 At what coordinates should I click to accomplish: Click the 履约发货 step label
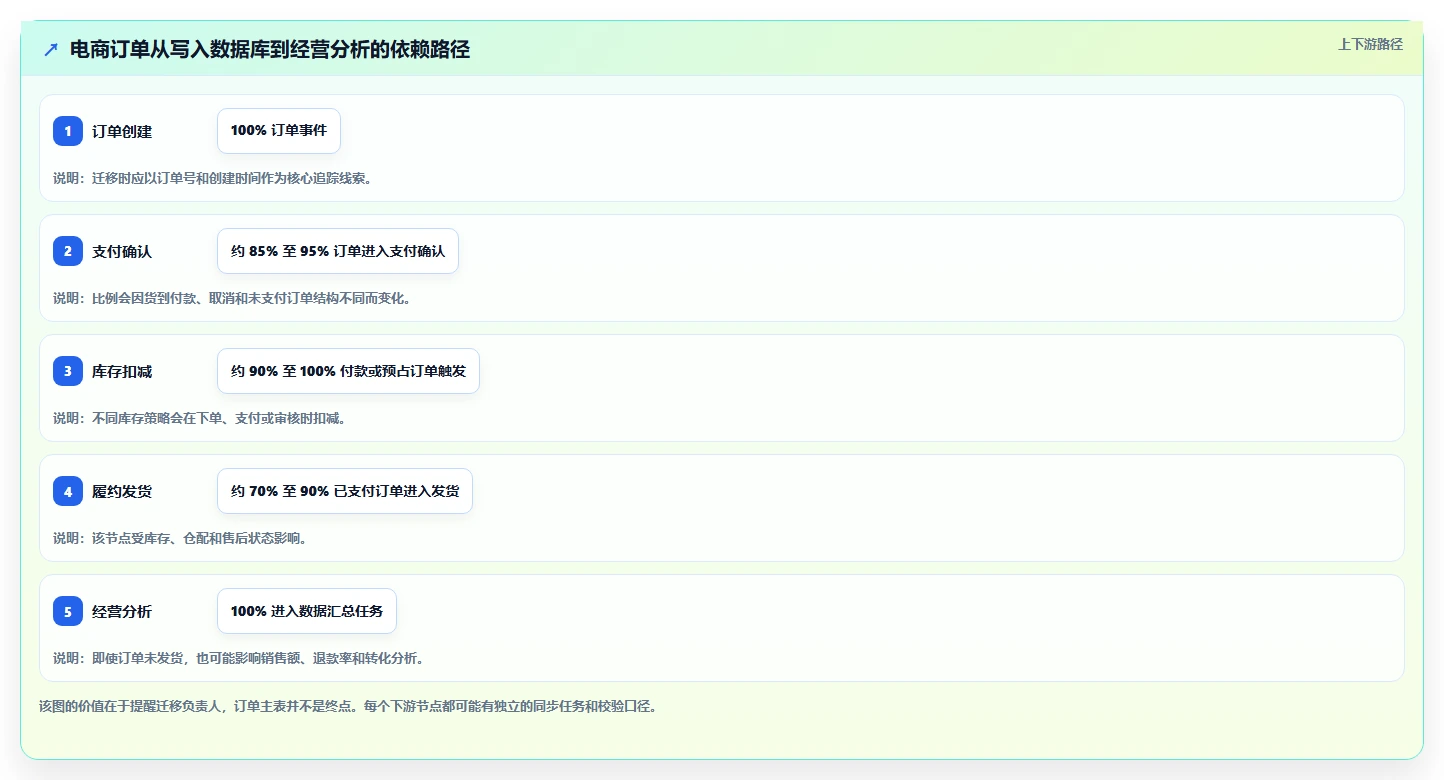click(x=122, y=491)
